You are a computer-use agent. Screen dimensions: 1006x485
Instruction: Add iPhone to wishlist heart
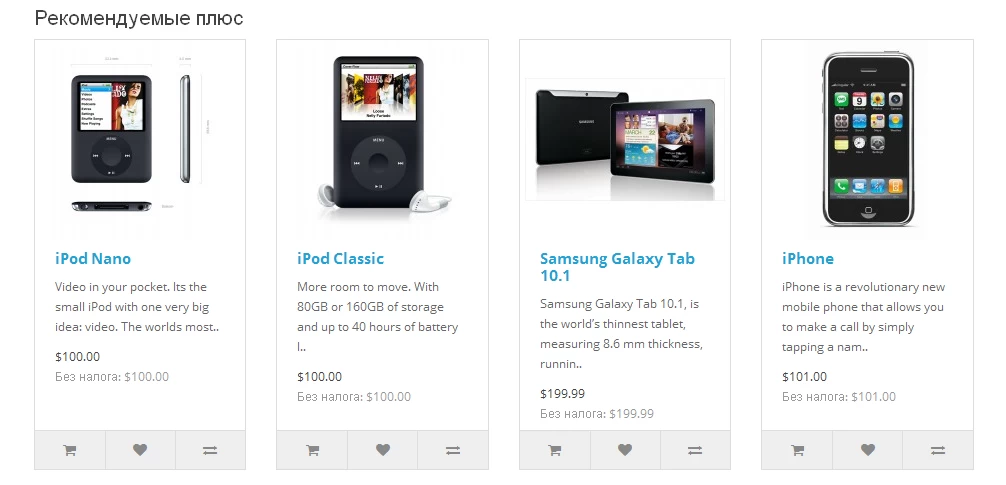[867, 450]
